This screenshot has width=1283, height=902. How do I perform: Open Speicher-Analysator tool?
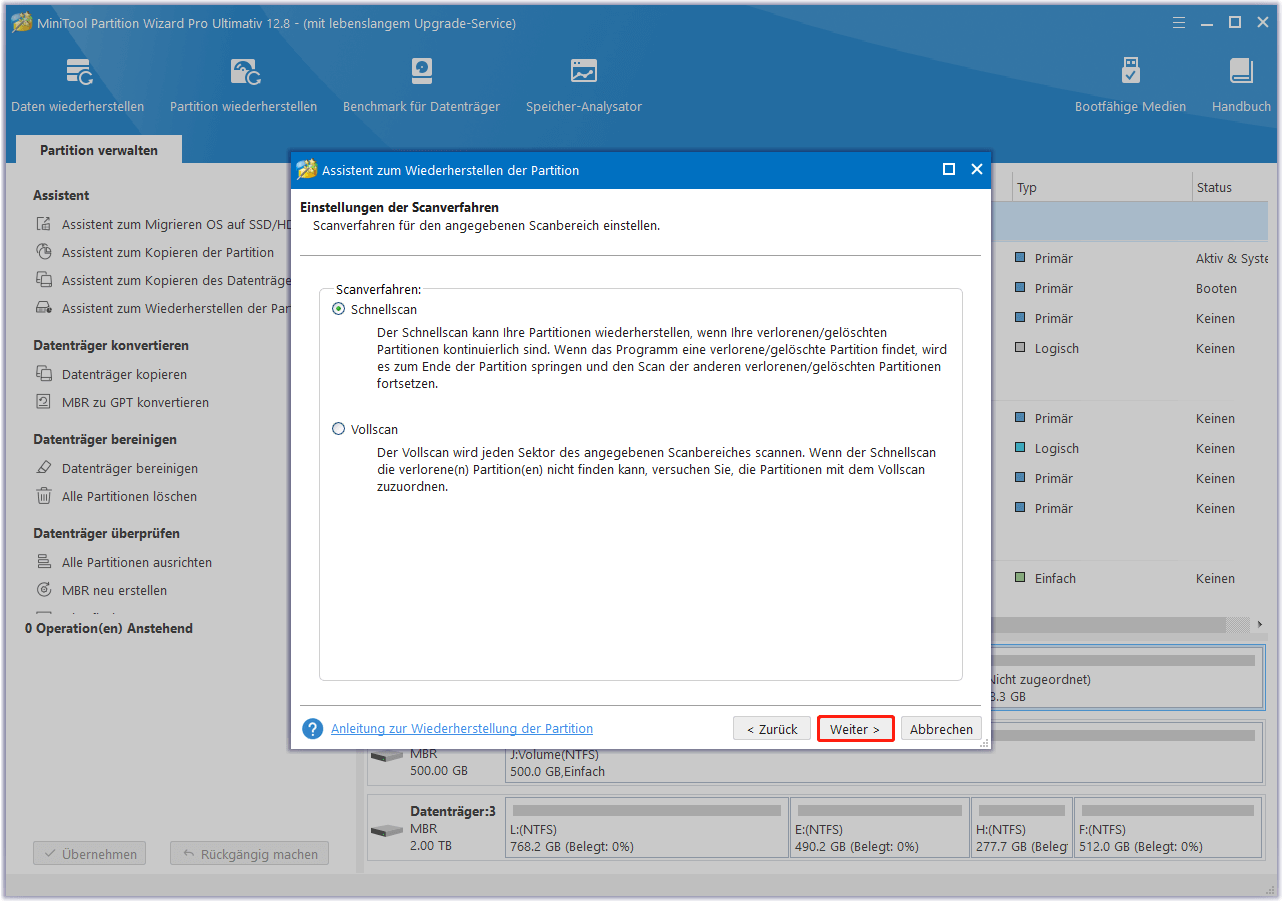[x=584, y=85]
